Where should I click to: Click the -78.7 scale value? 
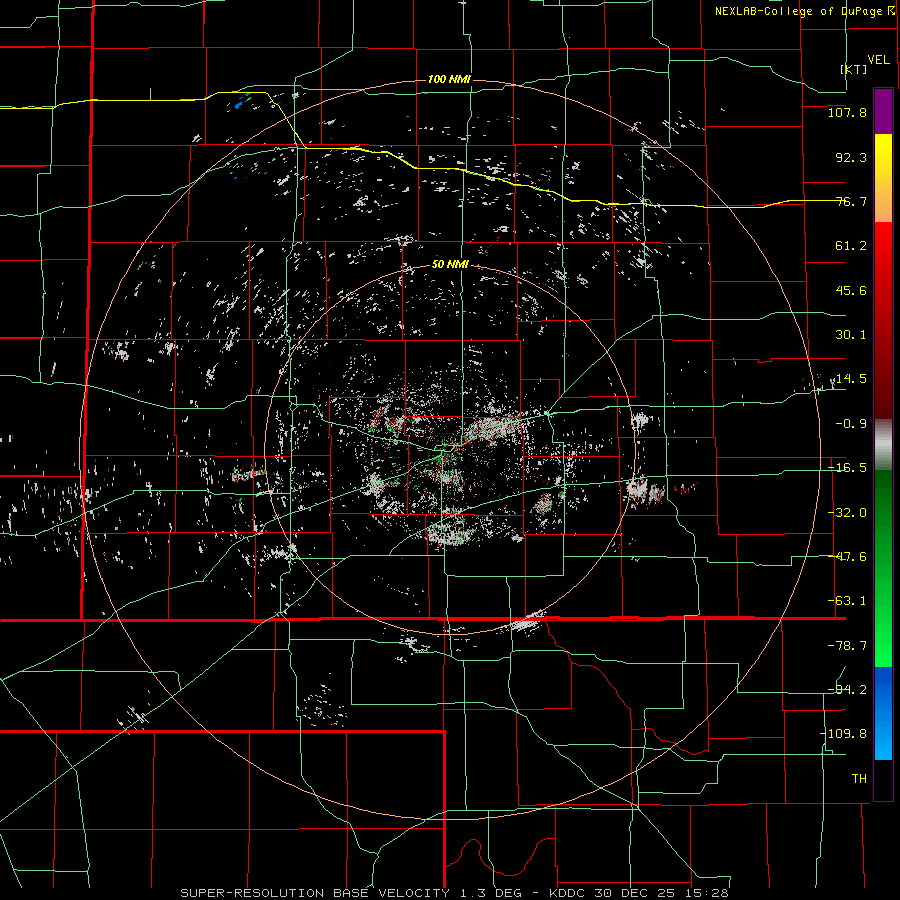[x=847, y=646]
